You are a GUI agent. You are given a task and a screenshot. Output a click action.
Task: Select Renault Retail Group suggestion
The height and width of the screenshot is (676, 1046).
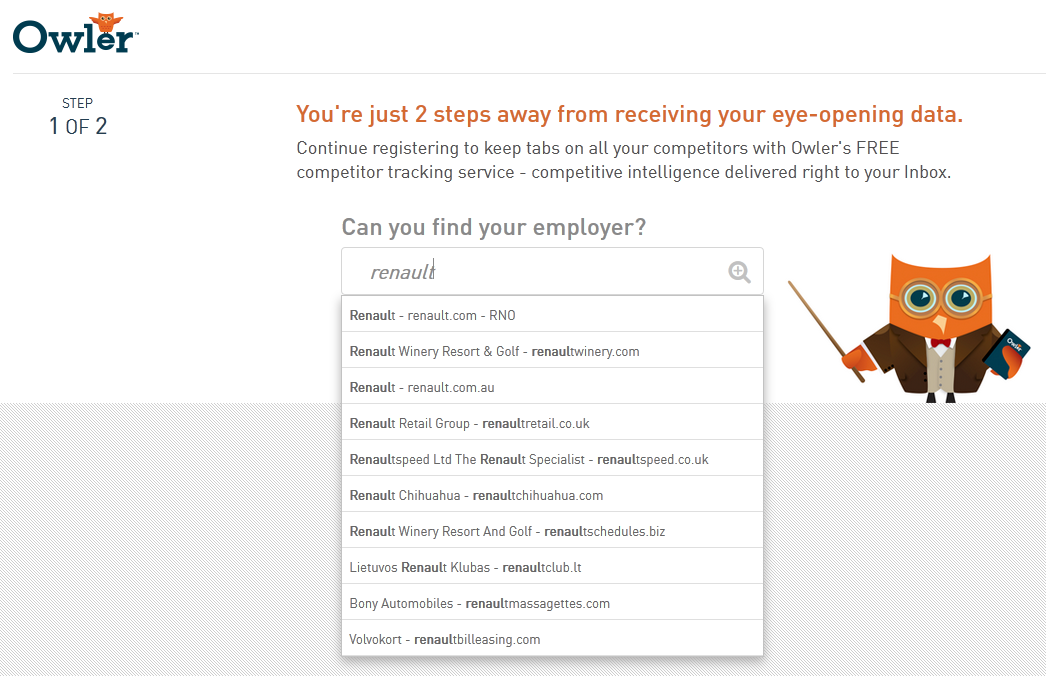[x=552, y=422]
